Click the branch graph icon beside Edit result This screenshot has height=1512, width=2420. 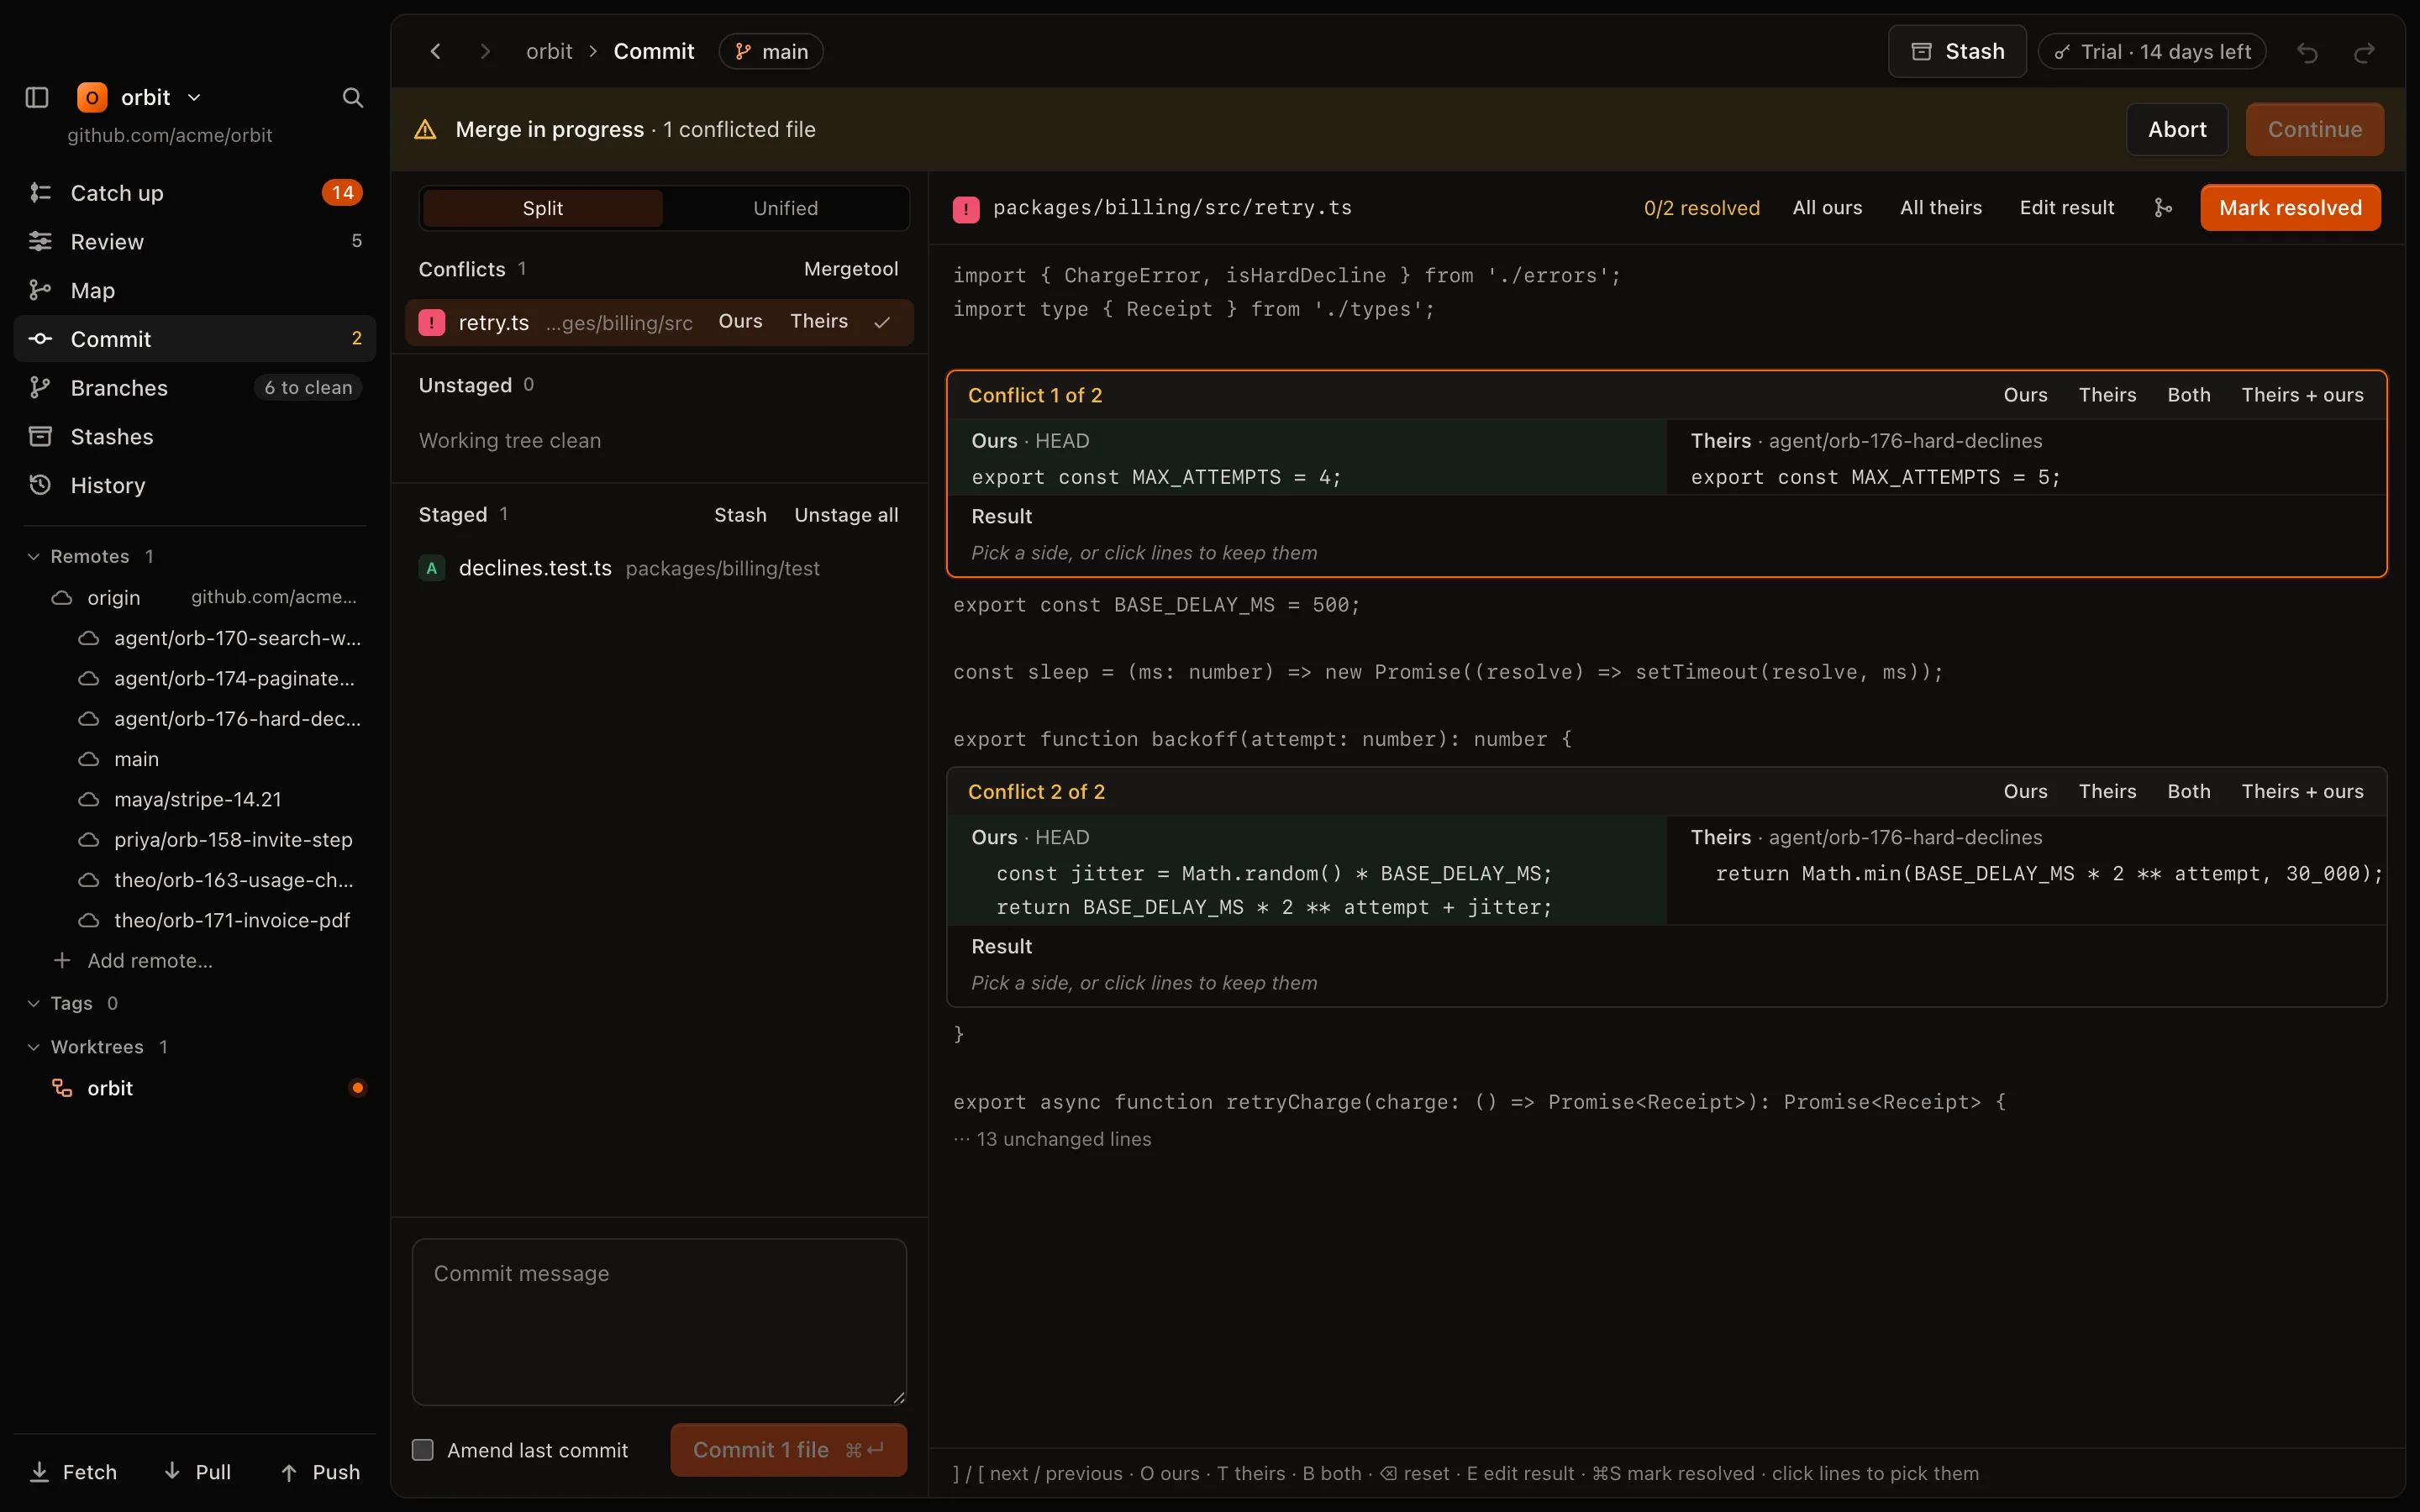click(x=2163, y=208)
